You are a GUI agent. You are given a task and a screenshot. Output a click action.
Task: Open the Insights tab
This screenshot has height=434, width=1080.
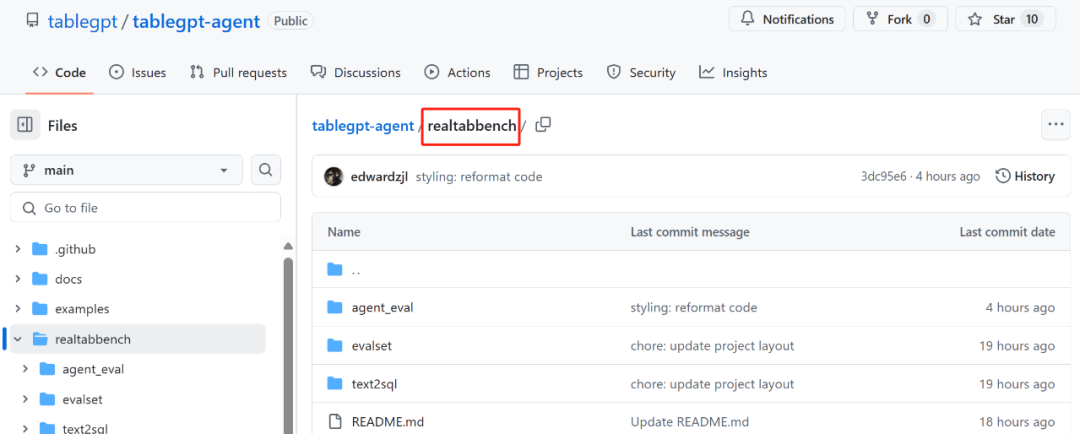pyautogui.click(x=733, y=72)
